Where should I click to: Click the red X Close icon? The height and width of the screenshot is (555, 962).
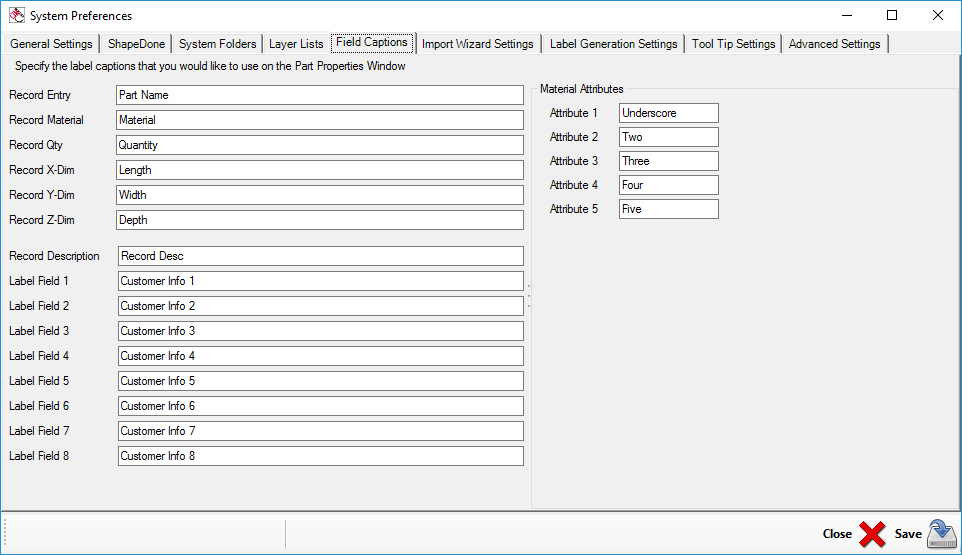coord(872,534)
